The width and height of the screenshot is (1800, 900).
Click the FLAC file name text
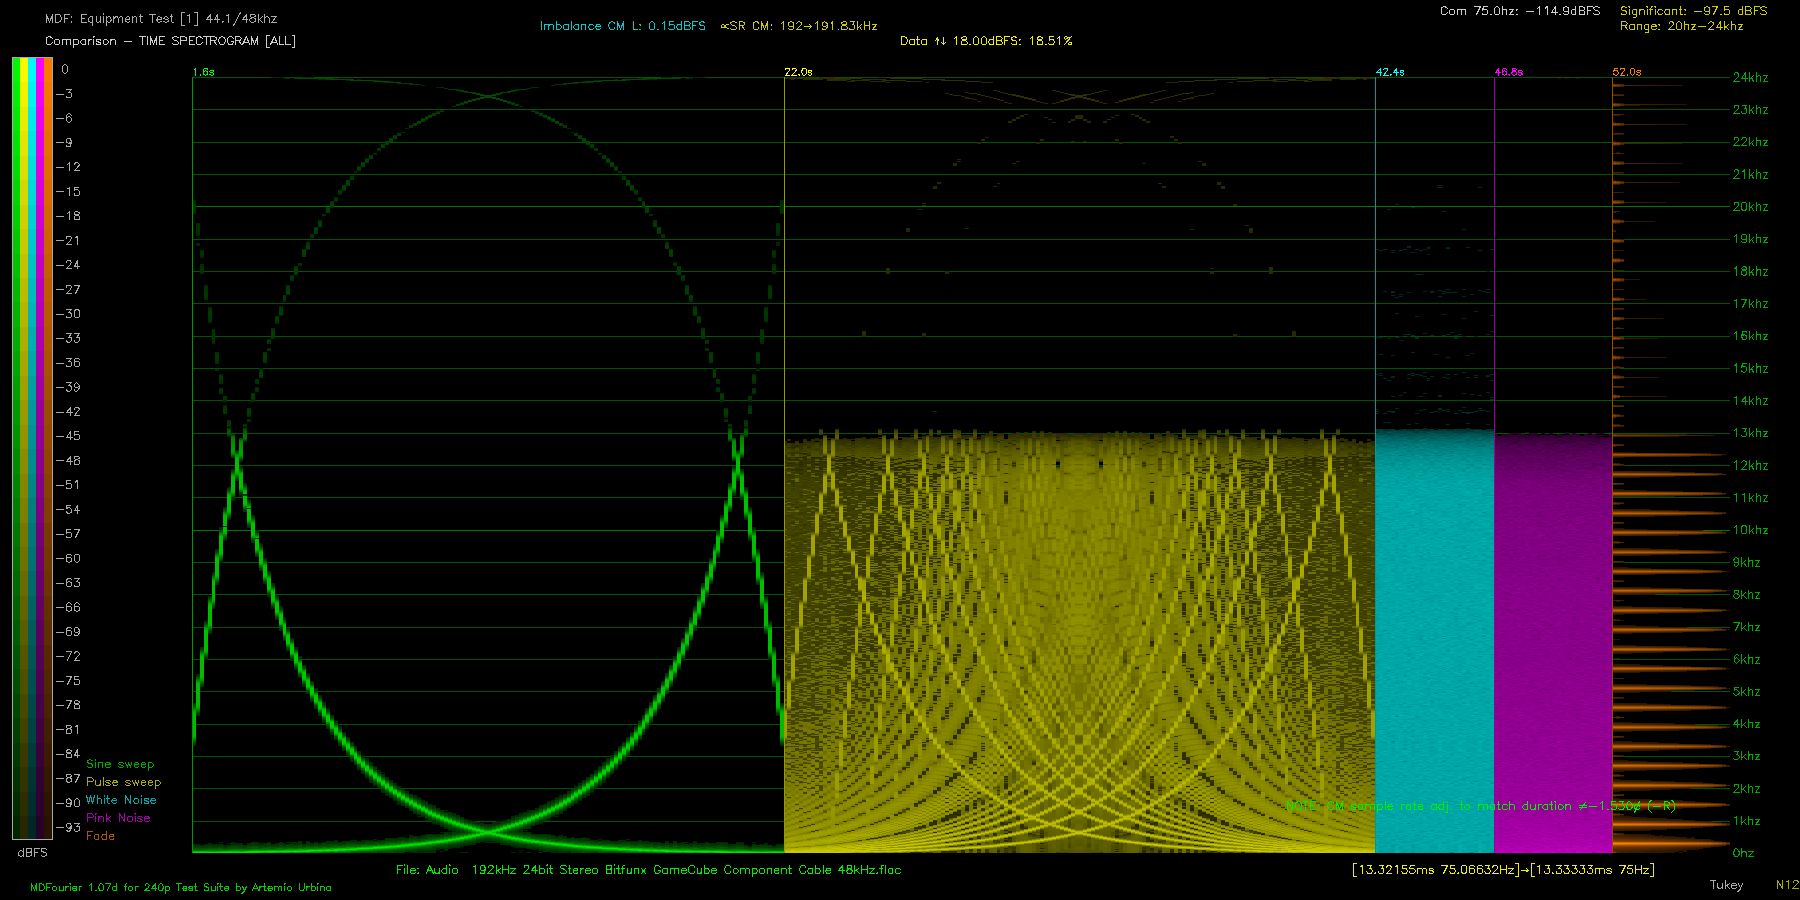pyautogui.click(x=648, y=870)
